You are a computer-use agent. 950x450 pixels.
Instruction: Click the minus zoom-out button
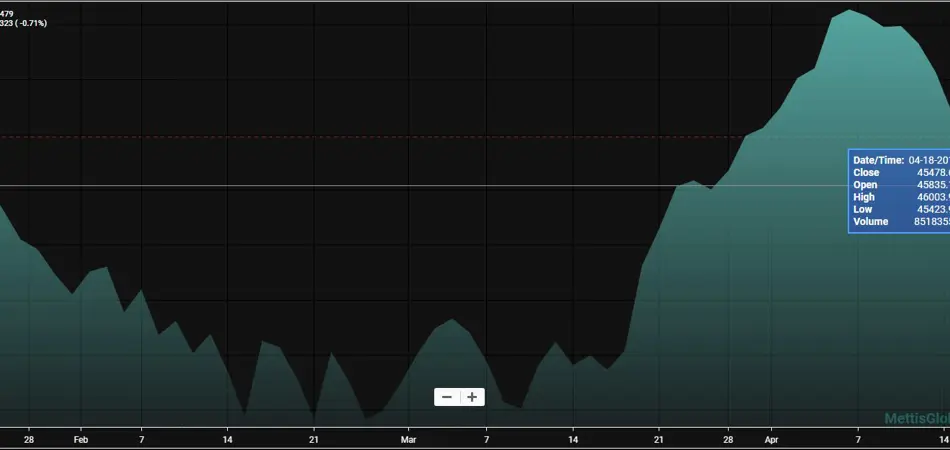447,397
